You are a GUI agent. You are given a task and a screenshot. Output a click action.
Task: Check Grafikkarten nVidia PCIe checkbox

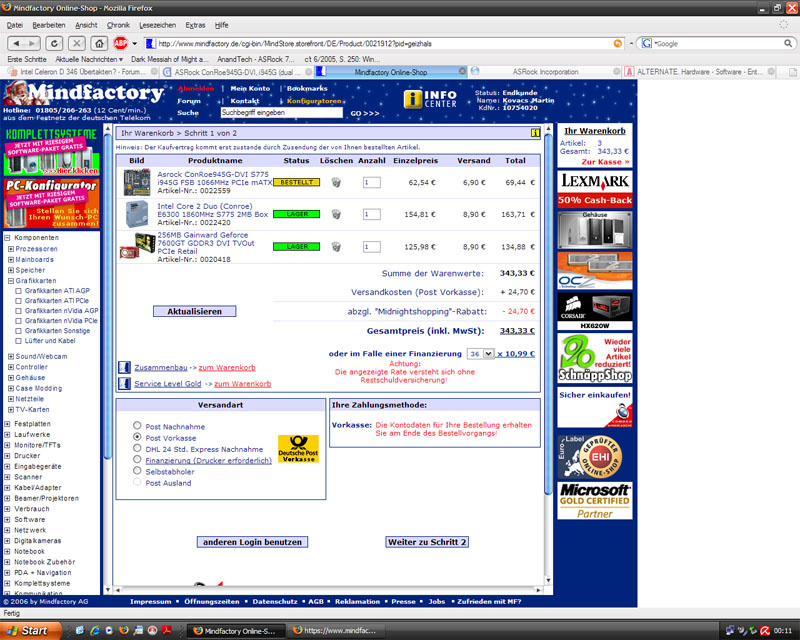coord(18,321)
